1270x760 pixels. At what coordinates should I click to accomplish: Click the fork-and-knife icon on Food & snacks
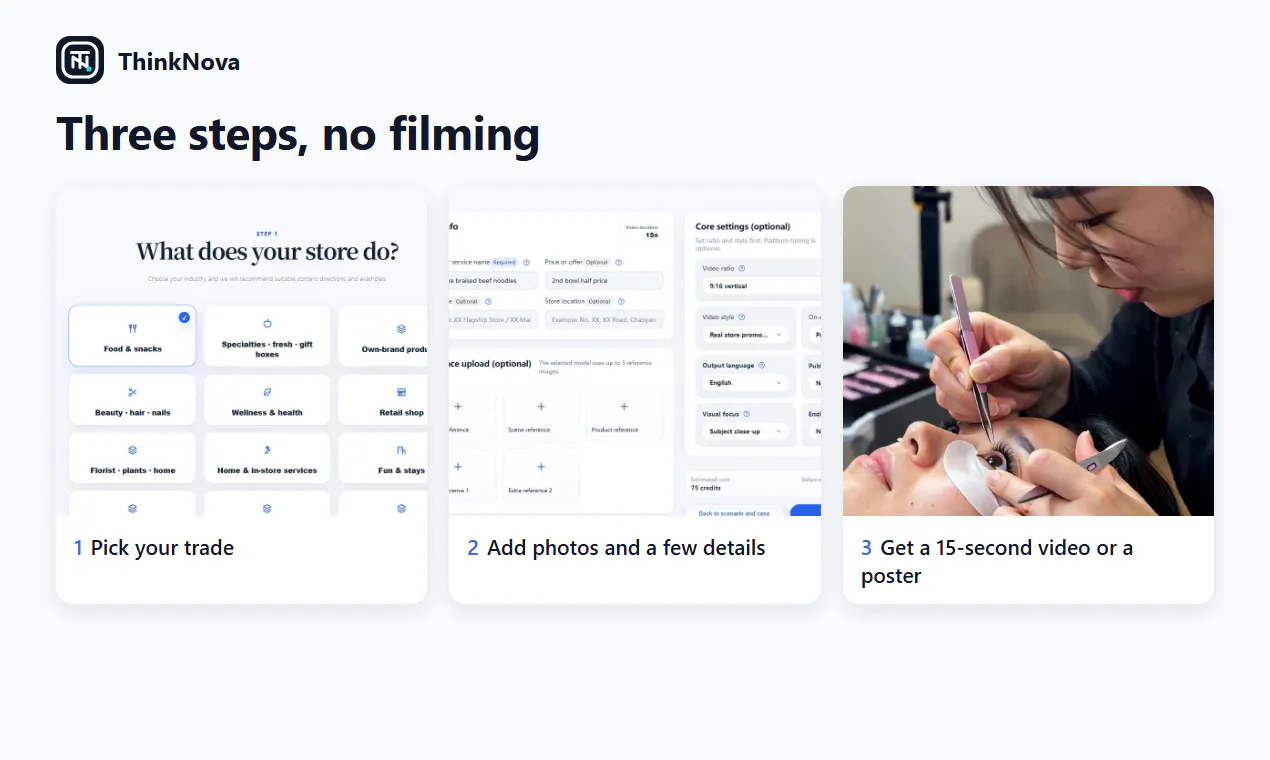coord(133,328)
